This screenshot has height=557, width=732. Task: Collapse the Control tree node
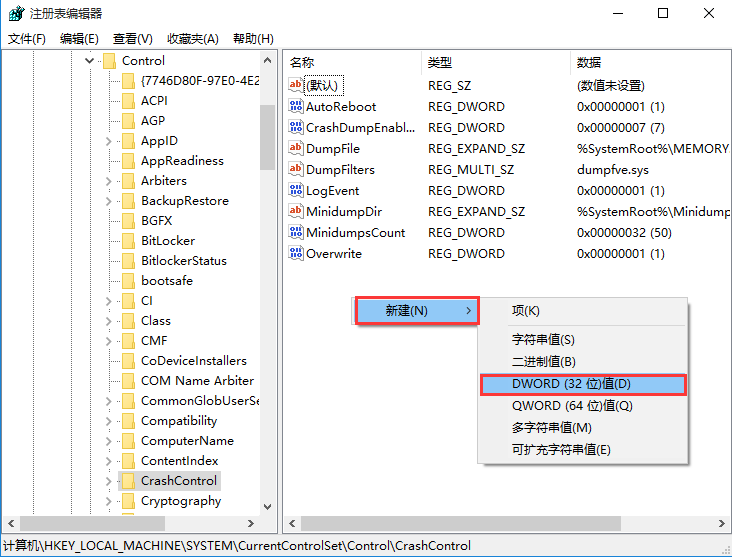[x=90, y=61]
